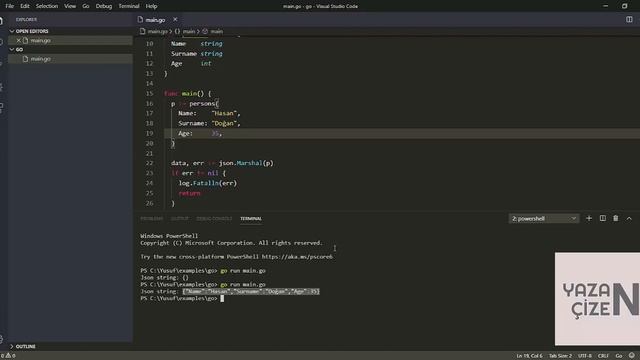The image size is (640, 360).
Task: Click the log.Fatalln(err) line
Action: [208, 183]
